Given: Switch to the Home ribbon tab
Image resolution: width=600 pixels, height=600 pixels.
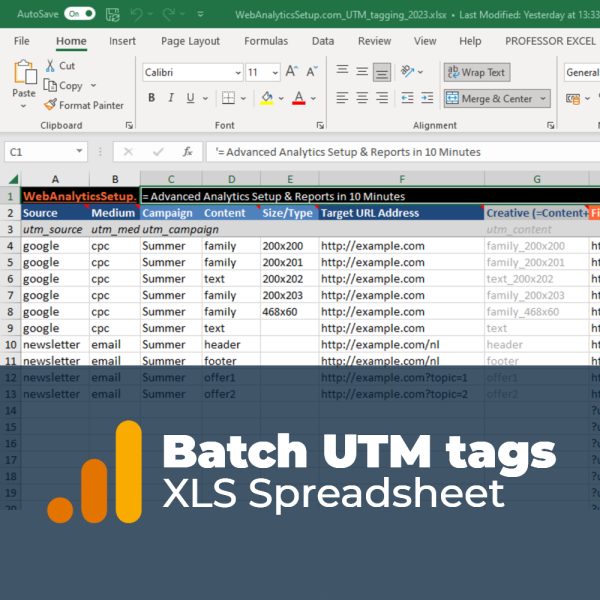Looking at the screenshot, I should 71,41.
